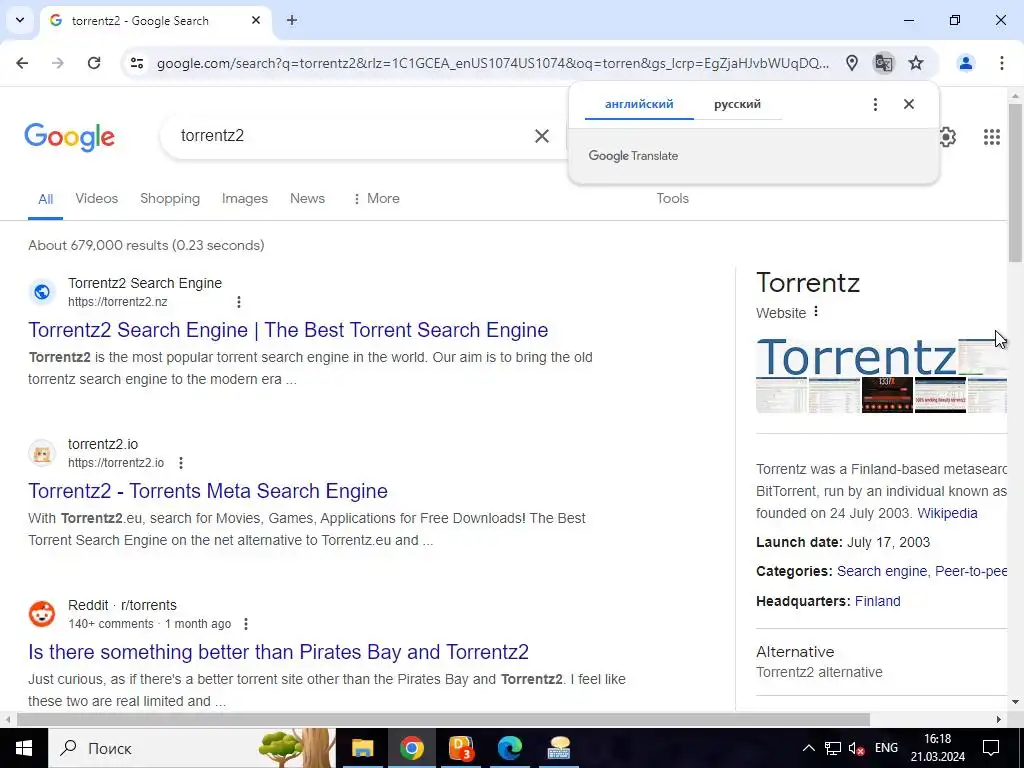Open translate popup options three-dot menu

(x=875, y=104)
